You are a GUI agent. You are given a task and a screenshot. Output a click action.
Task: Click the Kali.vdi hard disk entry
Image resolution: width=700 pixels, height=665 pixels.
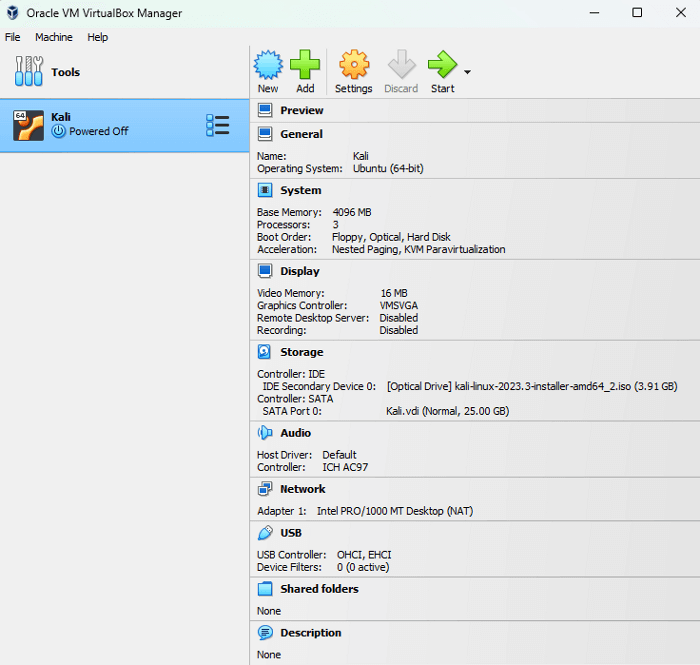(447, 411)
